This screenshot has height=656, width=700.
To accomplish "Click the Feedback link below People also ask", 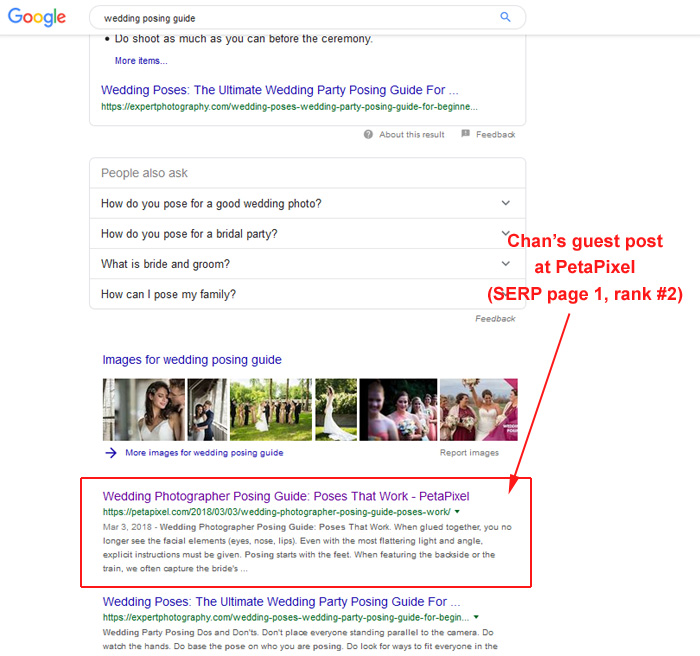I will tap(495, 319).
